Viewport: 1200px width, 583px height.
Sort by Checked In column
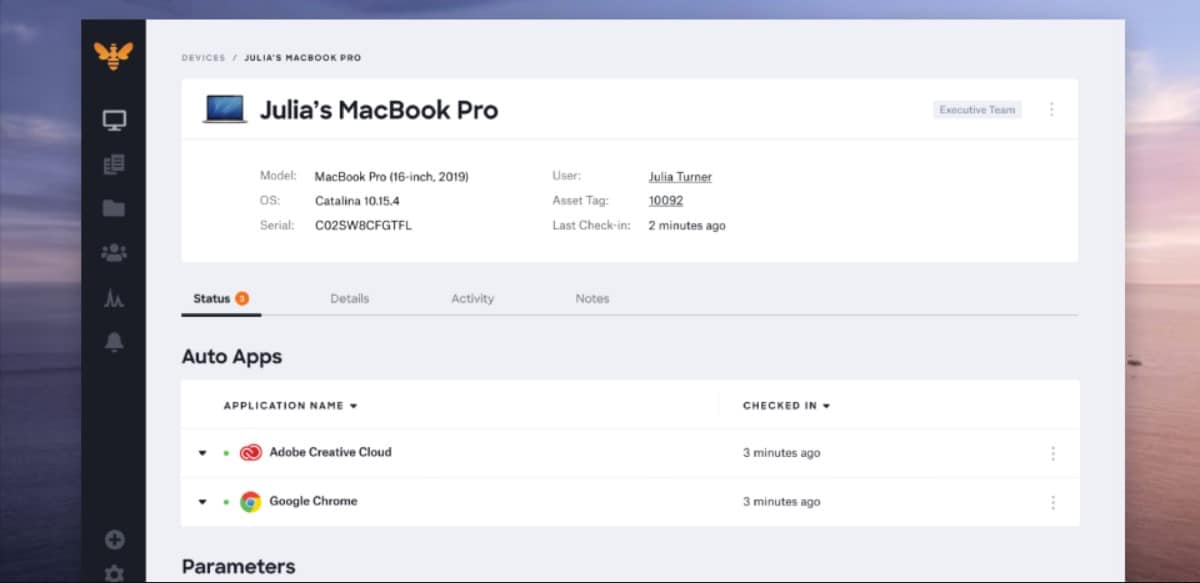[787, 406]
